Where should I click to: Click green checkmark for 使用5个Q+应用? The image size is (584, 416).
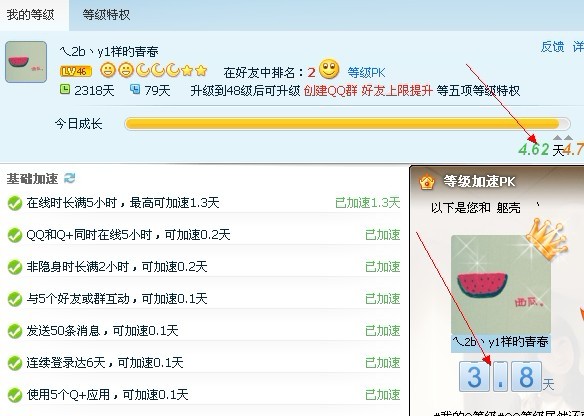coord(15,395)
